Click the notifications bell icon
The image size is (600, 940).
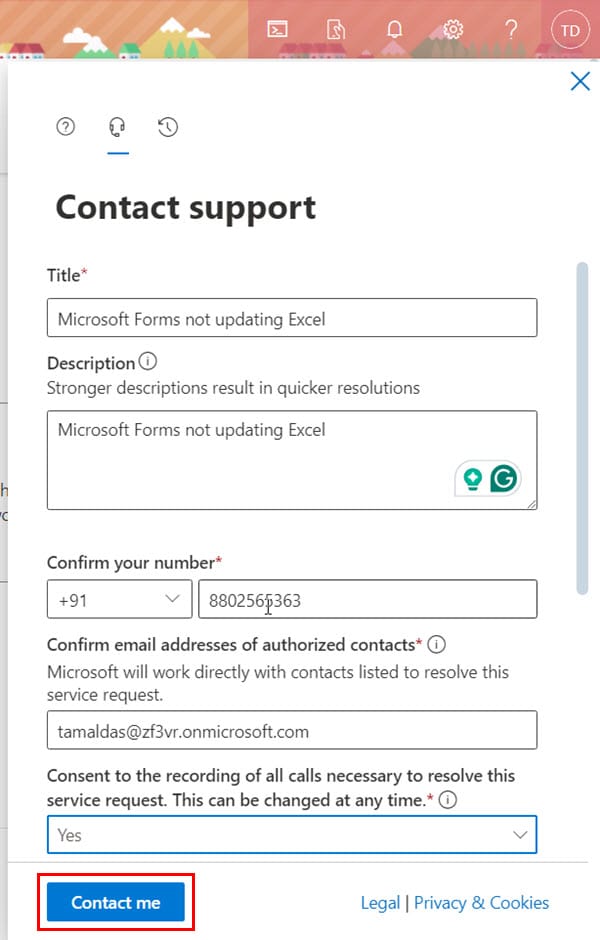pos(394,29)
